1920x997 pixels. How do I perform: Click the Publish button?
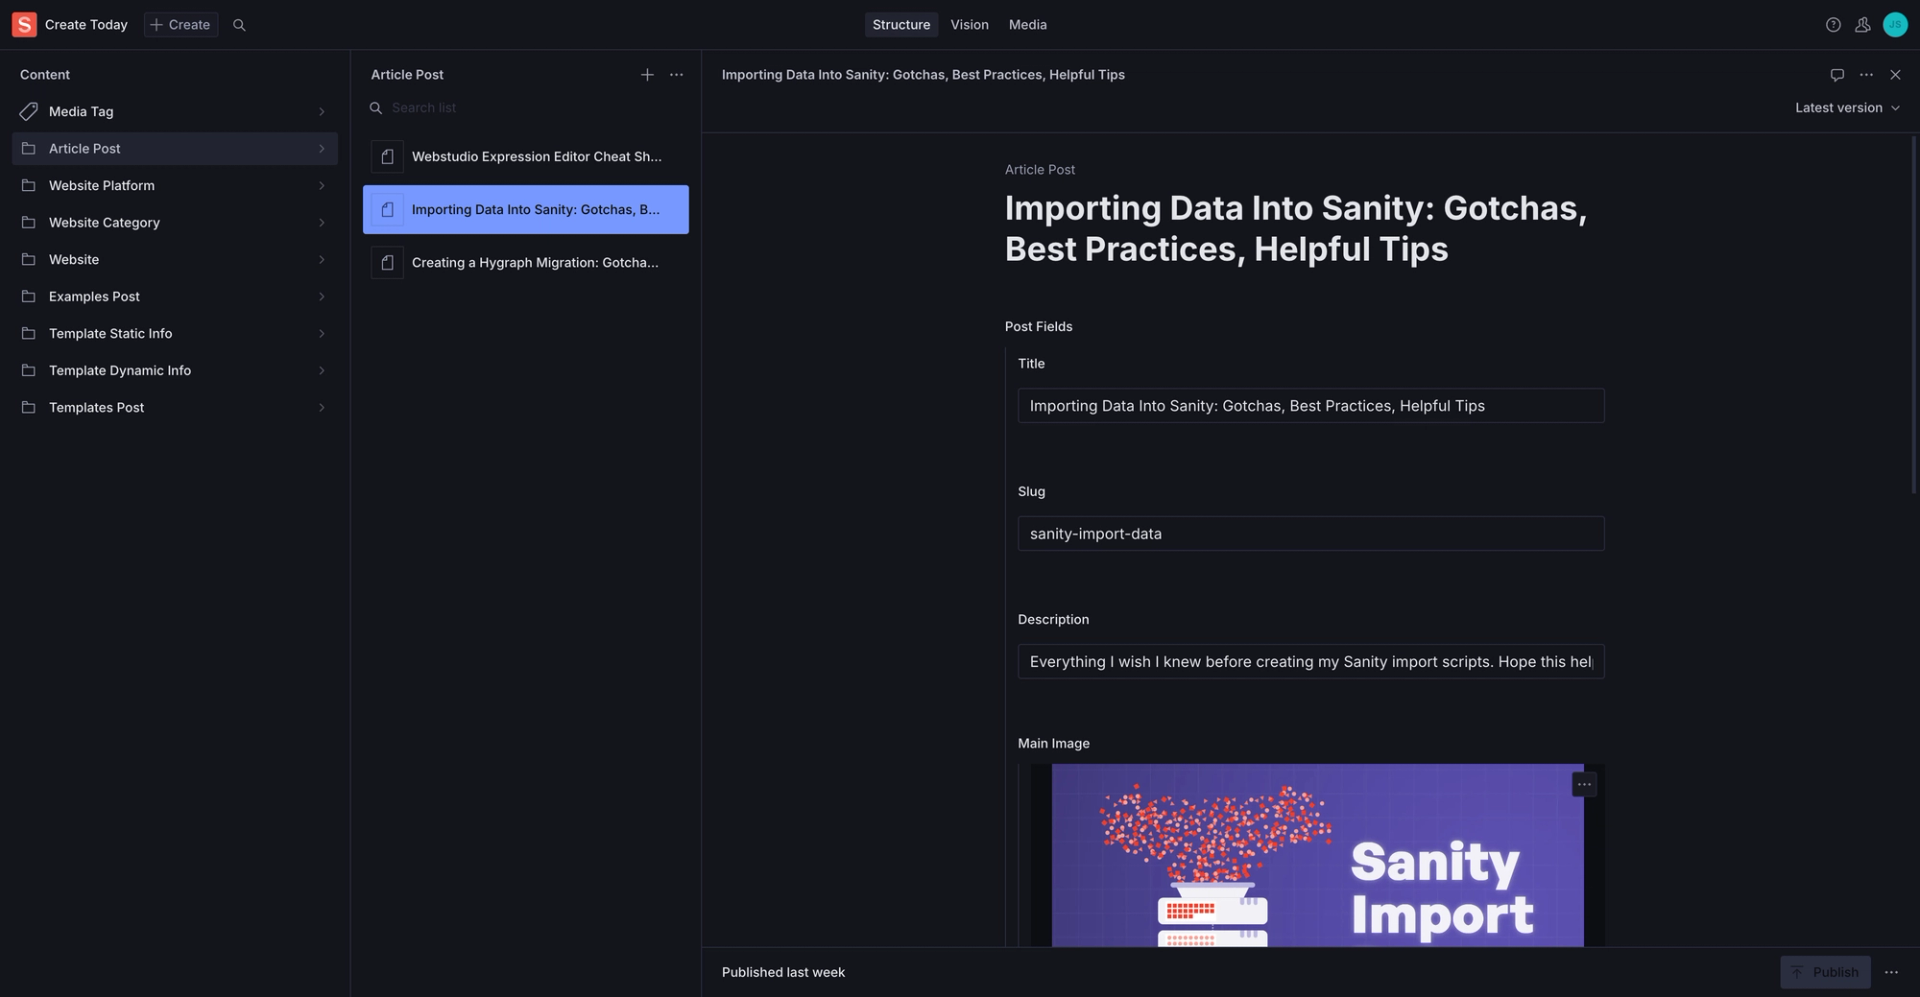(1825, 972)
